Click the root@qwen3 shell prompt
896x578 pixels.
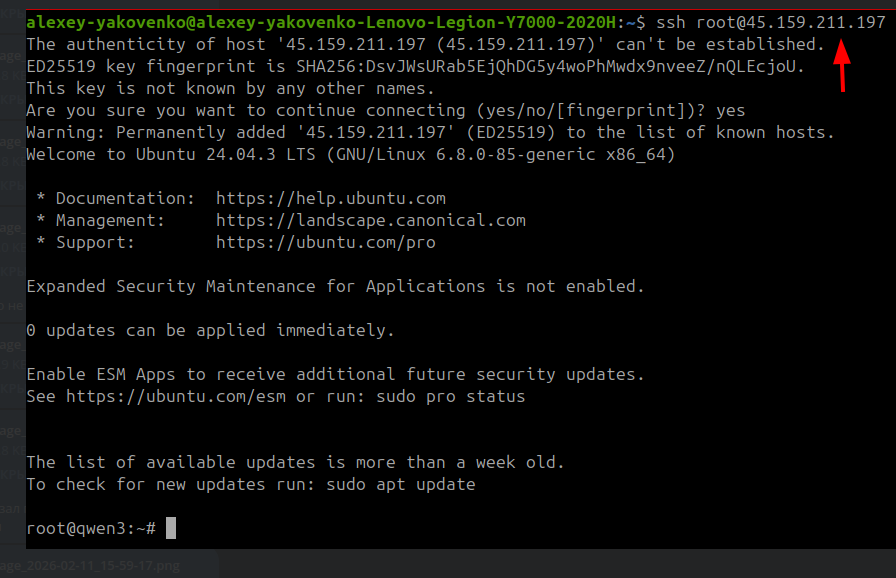tap(90, 528)
